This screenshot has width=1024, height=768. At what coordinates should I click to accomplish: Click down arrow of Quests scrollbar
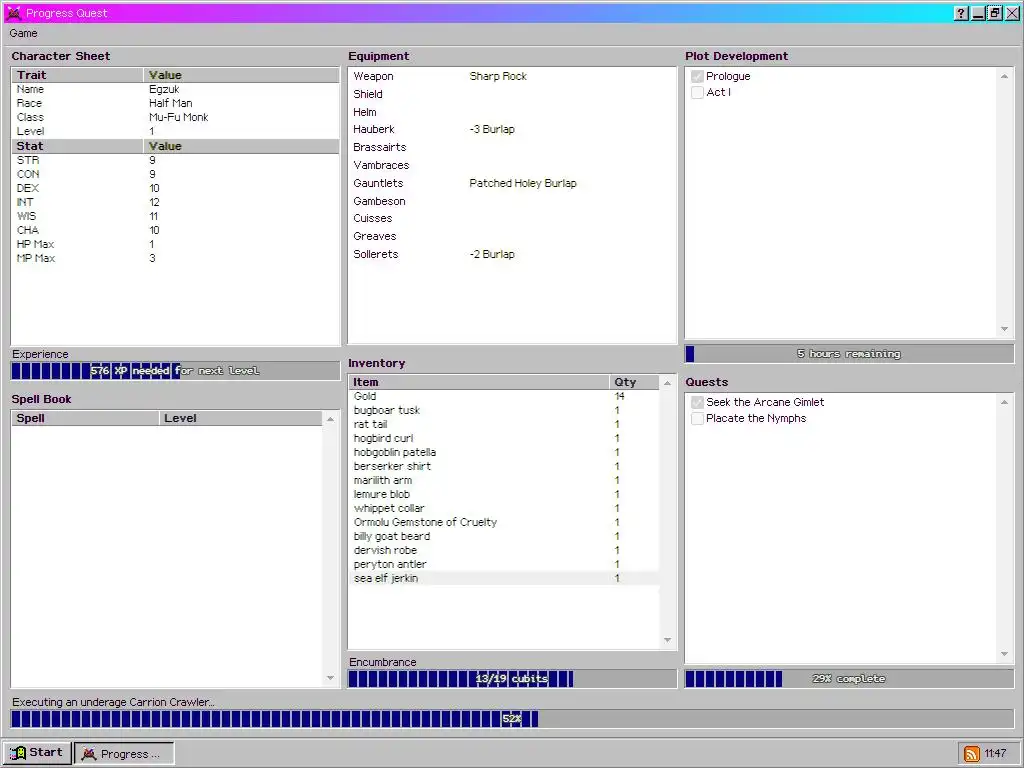1004,654
